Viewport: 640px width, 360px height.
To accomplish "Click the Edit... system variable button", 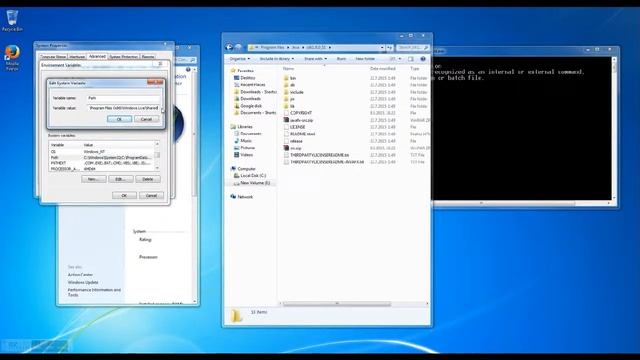I will (120, 179).
